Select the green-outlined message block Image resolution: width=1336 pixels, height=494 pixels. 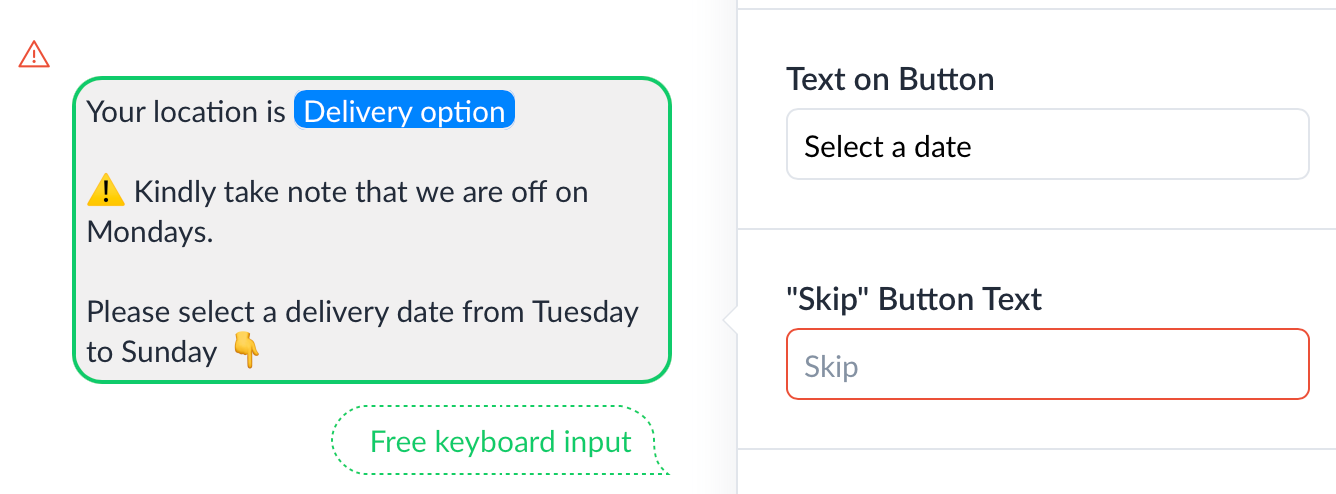coord(372,230)
